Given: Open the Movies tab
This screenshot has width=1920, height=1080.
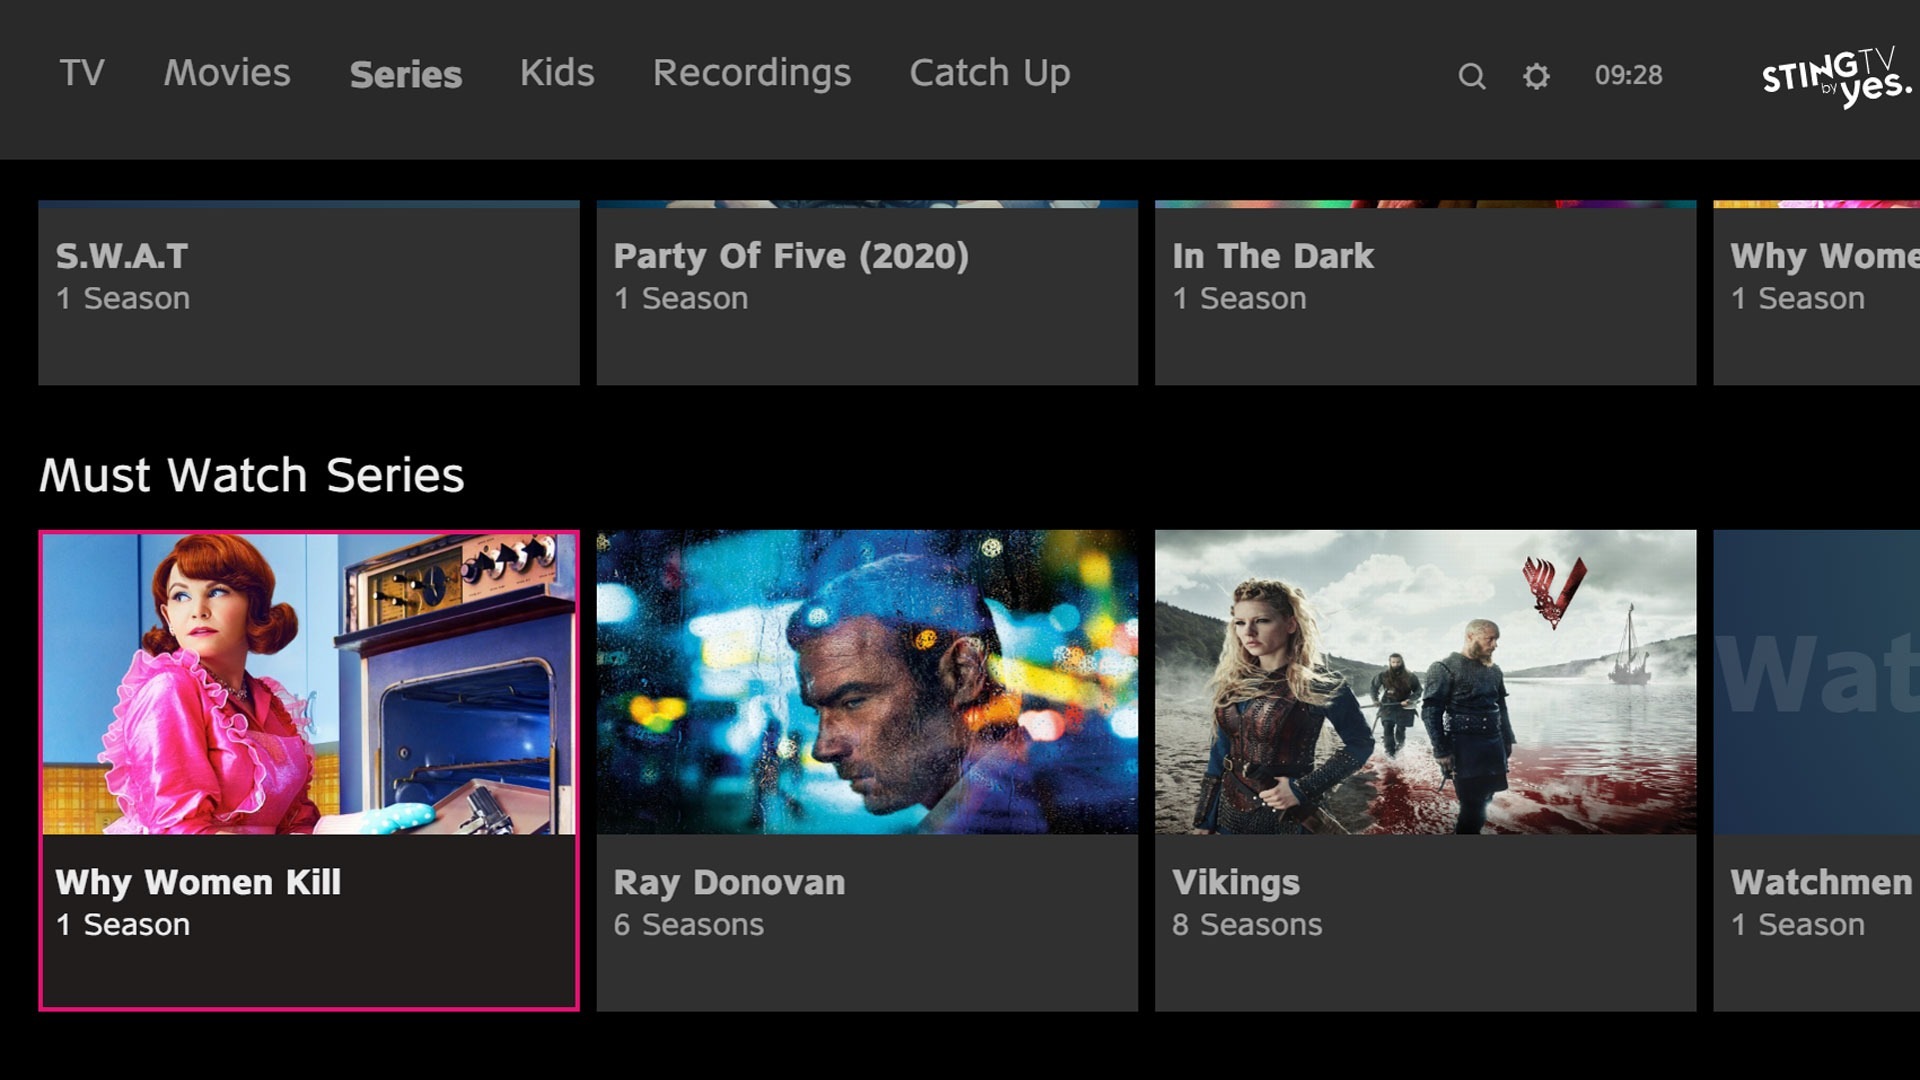Looking at the screenshot, I should pos(227,73).
